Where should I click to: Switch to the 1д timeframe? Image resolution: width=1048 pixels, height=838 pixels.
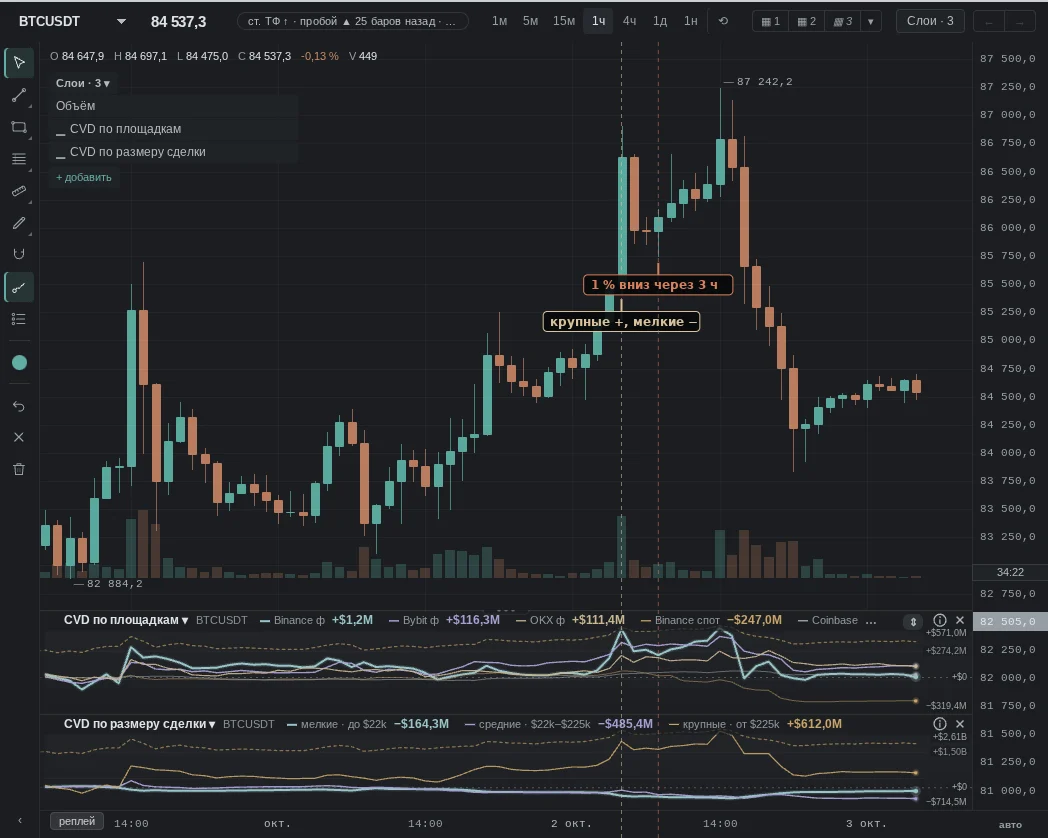tap(660, 21)
